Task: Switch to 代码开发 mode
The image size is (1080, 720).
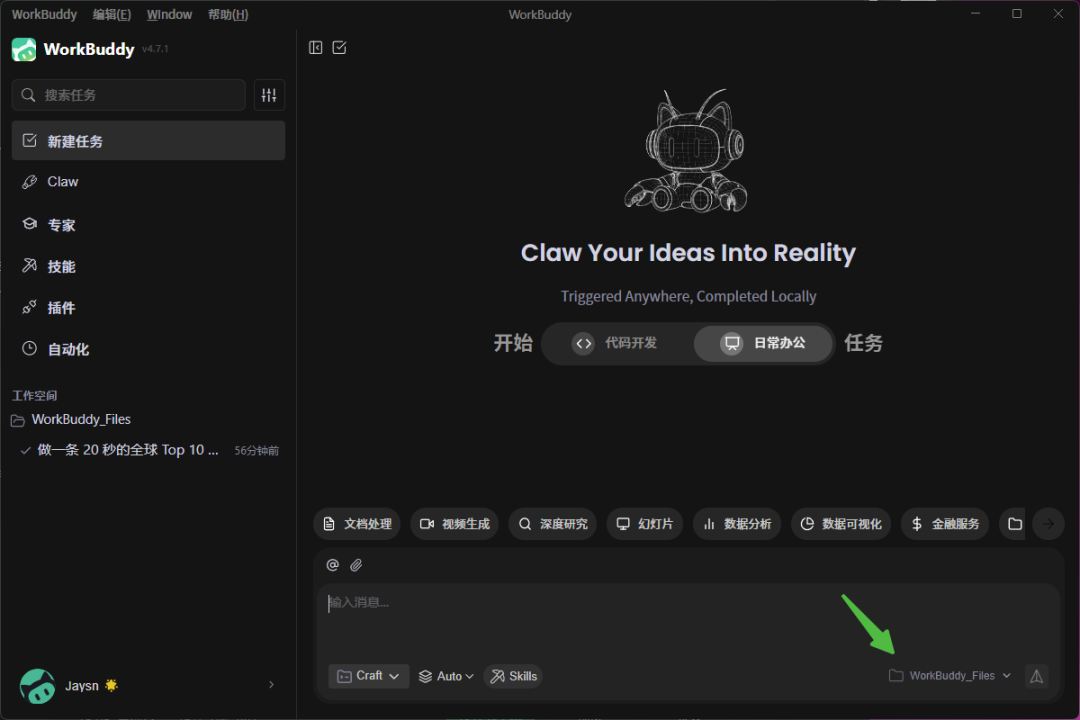Action: pyautogui.click(x=615, y=343)
